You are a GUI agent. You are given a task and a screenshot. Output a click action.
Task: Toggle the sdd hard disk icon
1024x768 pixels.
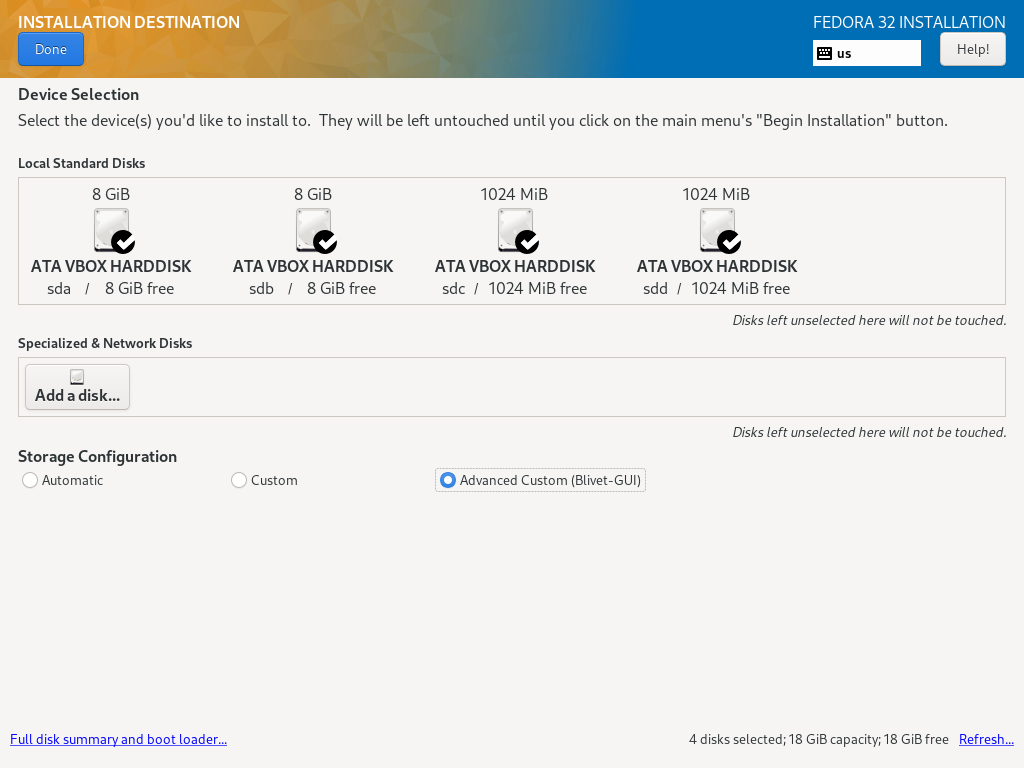click(718, 230)
